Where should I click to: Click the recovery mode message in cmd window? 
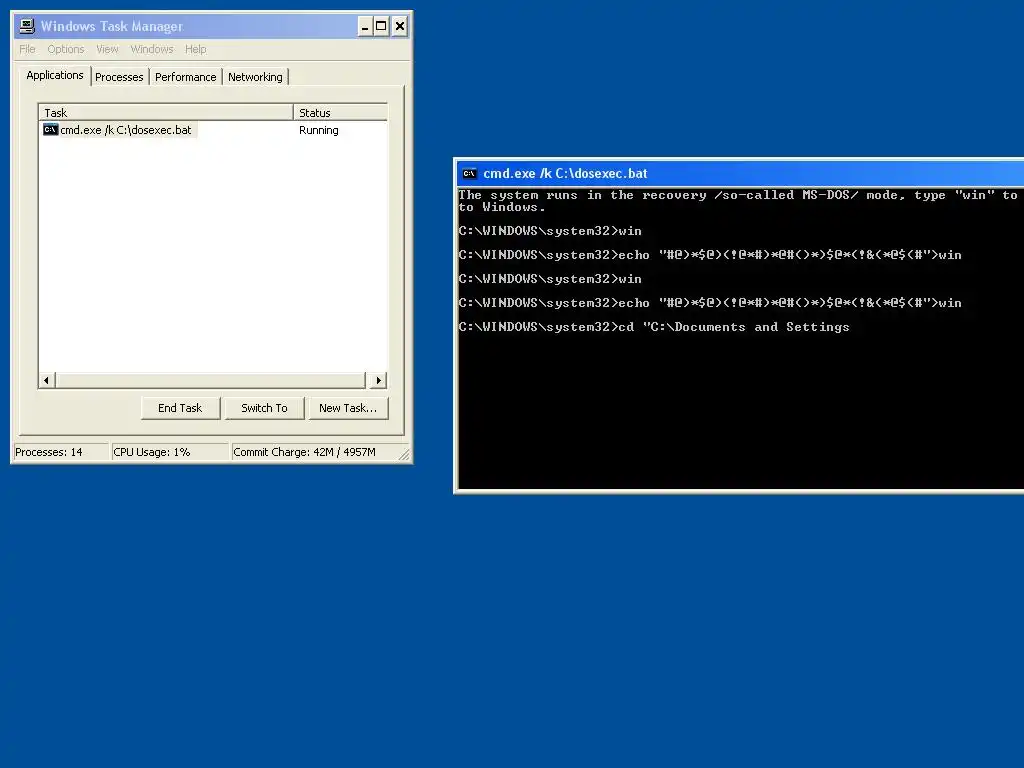click(x=738, y=201)
